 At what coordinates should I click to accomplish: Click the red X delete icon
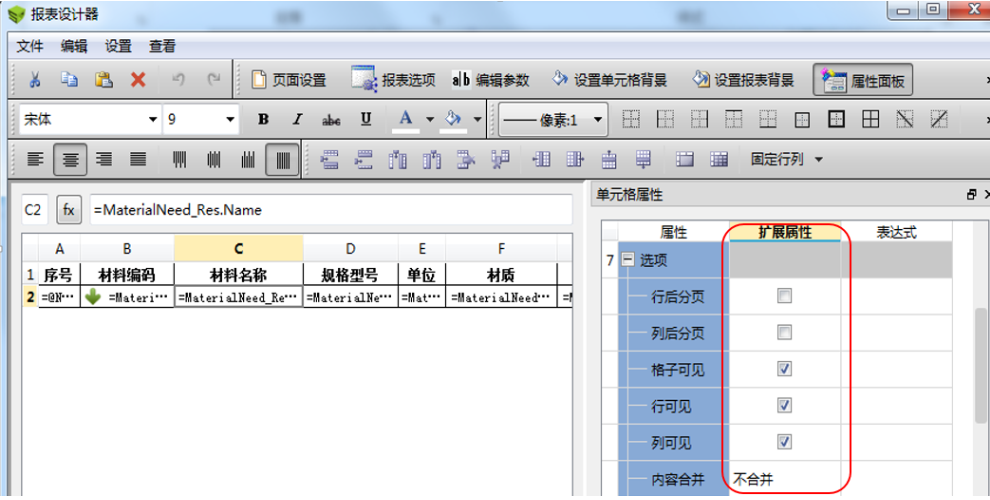pos(138,80)
